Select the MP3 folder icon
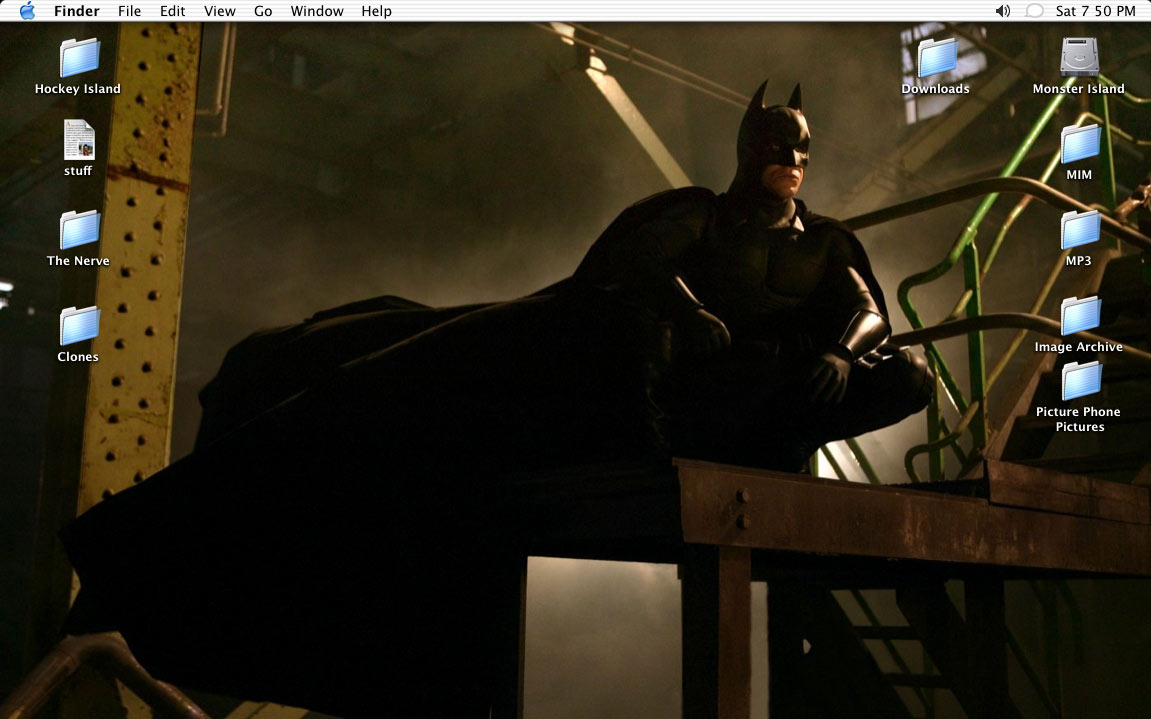Screen dimensions: 1151x719 pyautogui.click(x=1081, y=229)
